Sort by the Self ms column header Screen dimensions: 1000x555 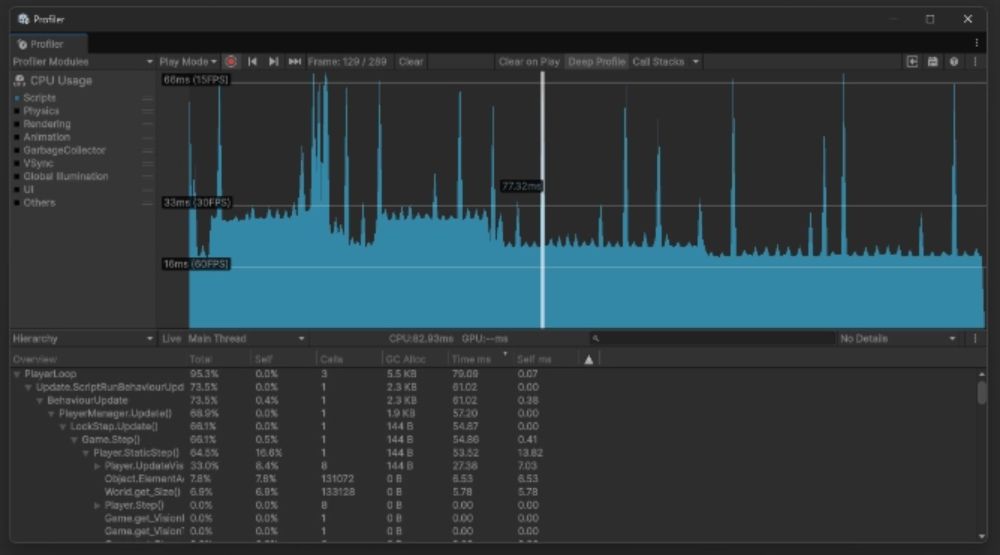pyautogui.click(x=533, y=360)
